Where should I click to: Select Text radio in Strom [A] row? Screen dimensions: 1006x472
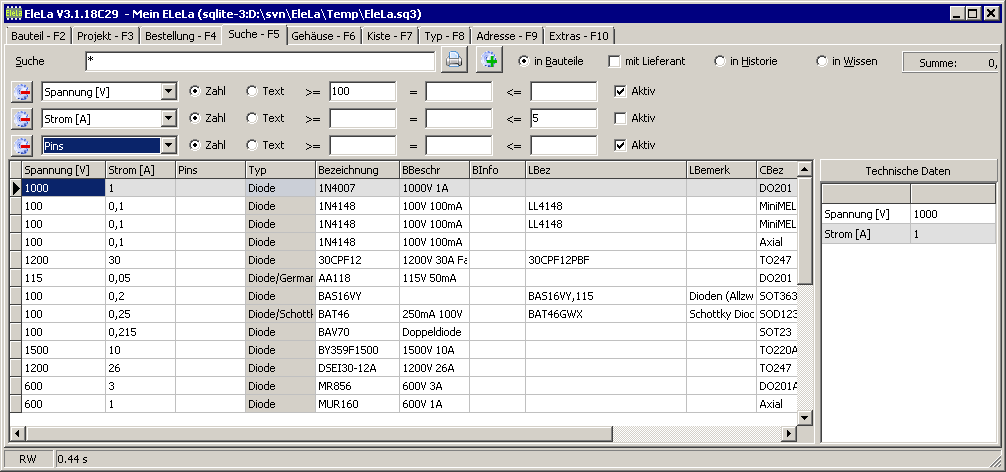[252, 119]
